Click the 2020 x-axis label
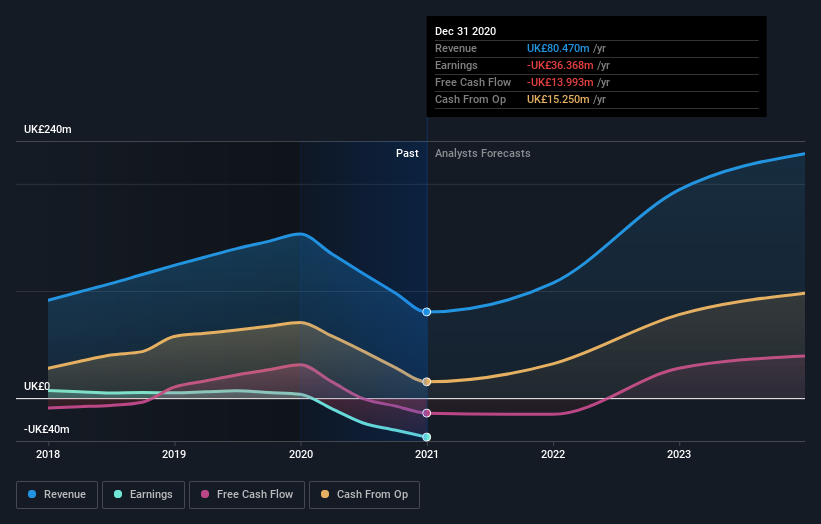The image size is (821, 524). pyautogui.click(x=301, y=454)
